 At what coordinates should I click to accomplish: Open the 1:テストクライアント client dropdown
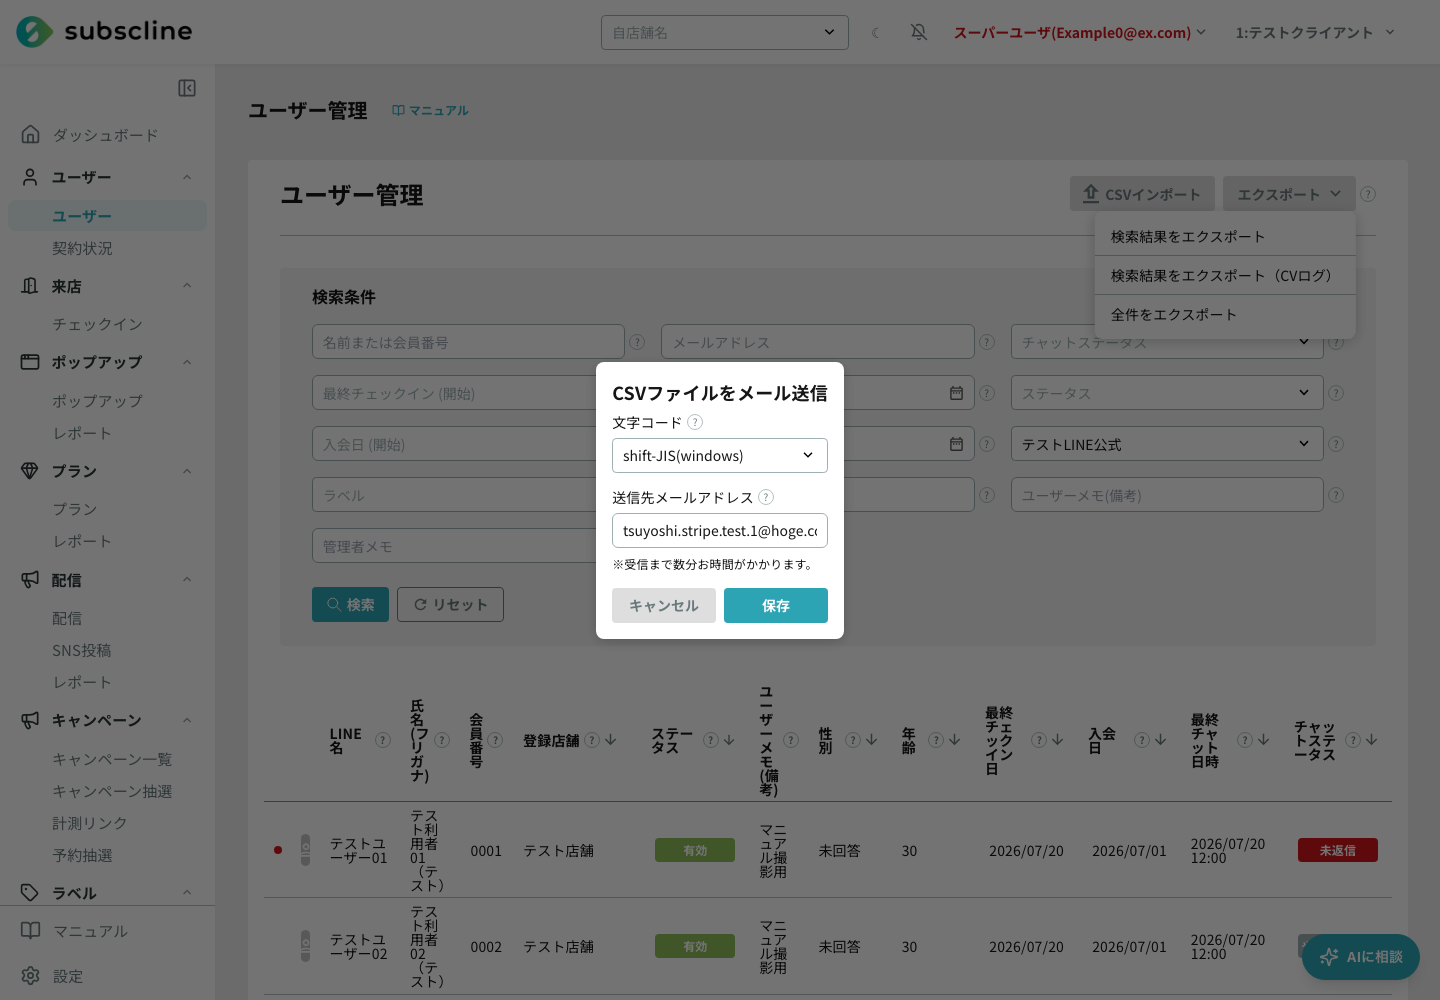tap(1315, 32)
